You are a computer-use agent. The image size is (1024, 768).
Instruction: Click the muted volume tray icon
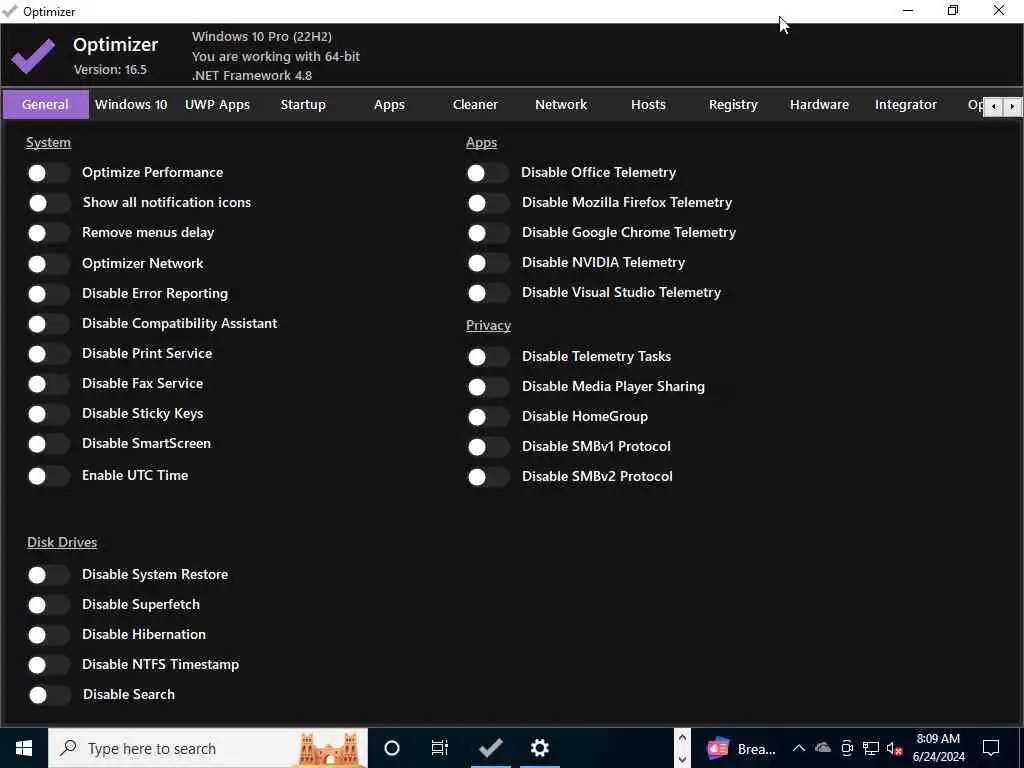(x=895, y=748)
